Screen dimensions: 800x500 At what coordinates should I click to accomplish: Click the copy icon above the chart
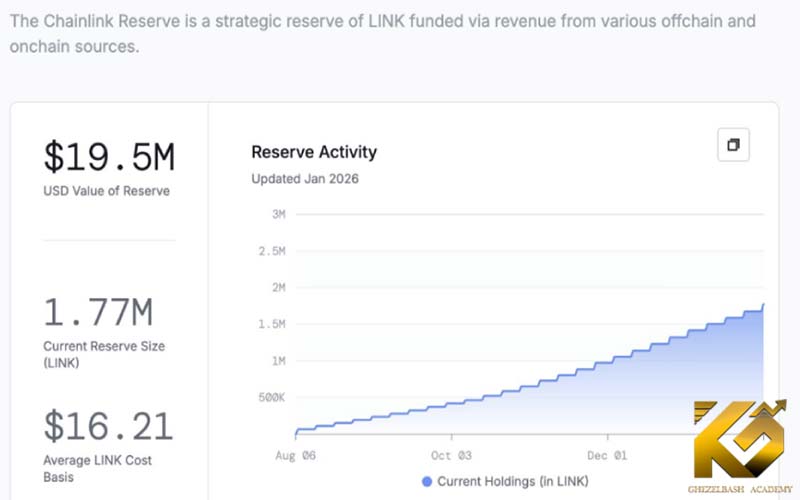click(x=733, y=145)
